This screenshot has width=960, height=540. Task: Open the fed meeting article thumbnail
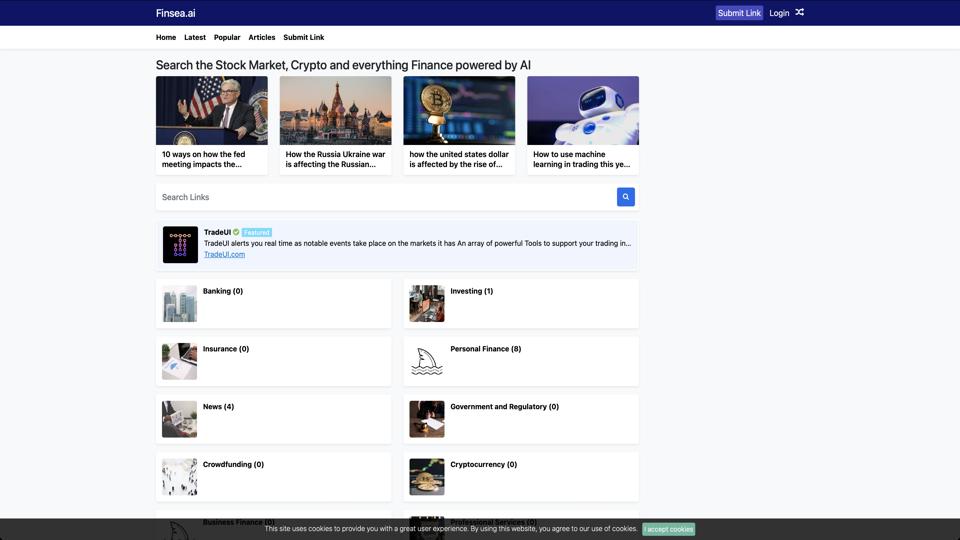[x=212, y=111]
